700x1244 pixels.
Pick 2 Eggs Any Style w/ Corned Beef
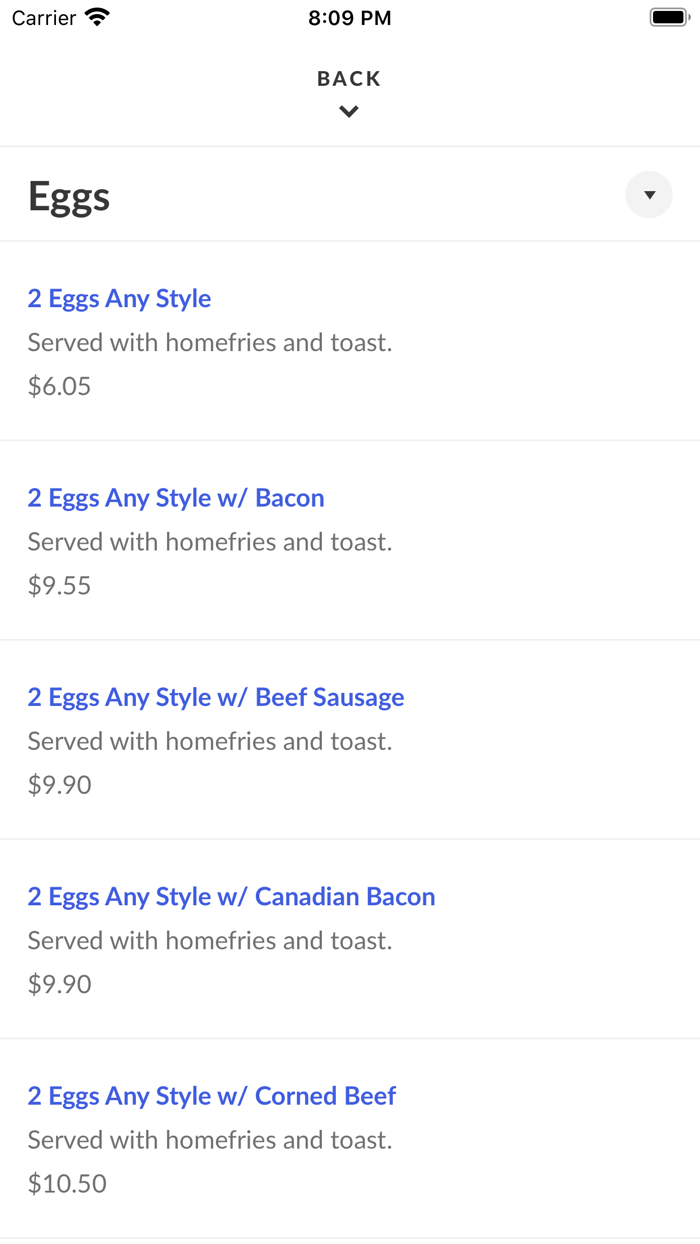(x=212, y=1096)
